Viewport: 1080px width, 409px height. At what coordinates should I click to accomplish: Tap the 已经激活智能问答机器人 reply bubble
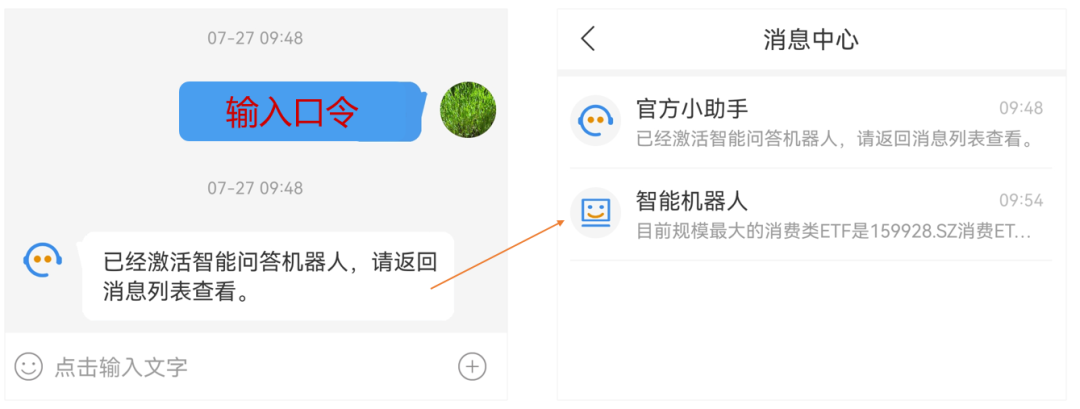pyautogui.click(x=268, y=276)
